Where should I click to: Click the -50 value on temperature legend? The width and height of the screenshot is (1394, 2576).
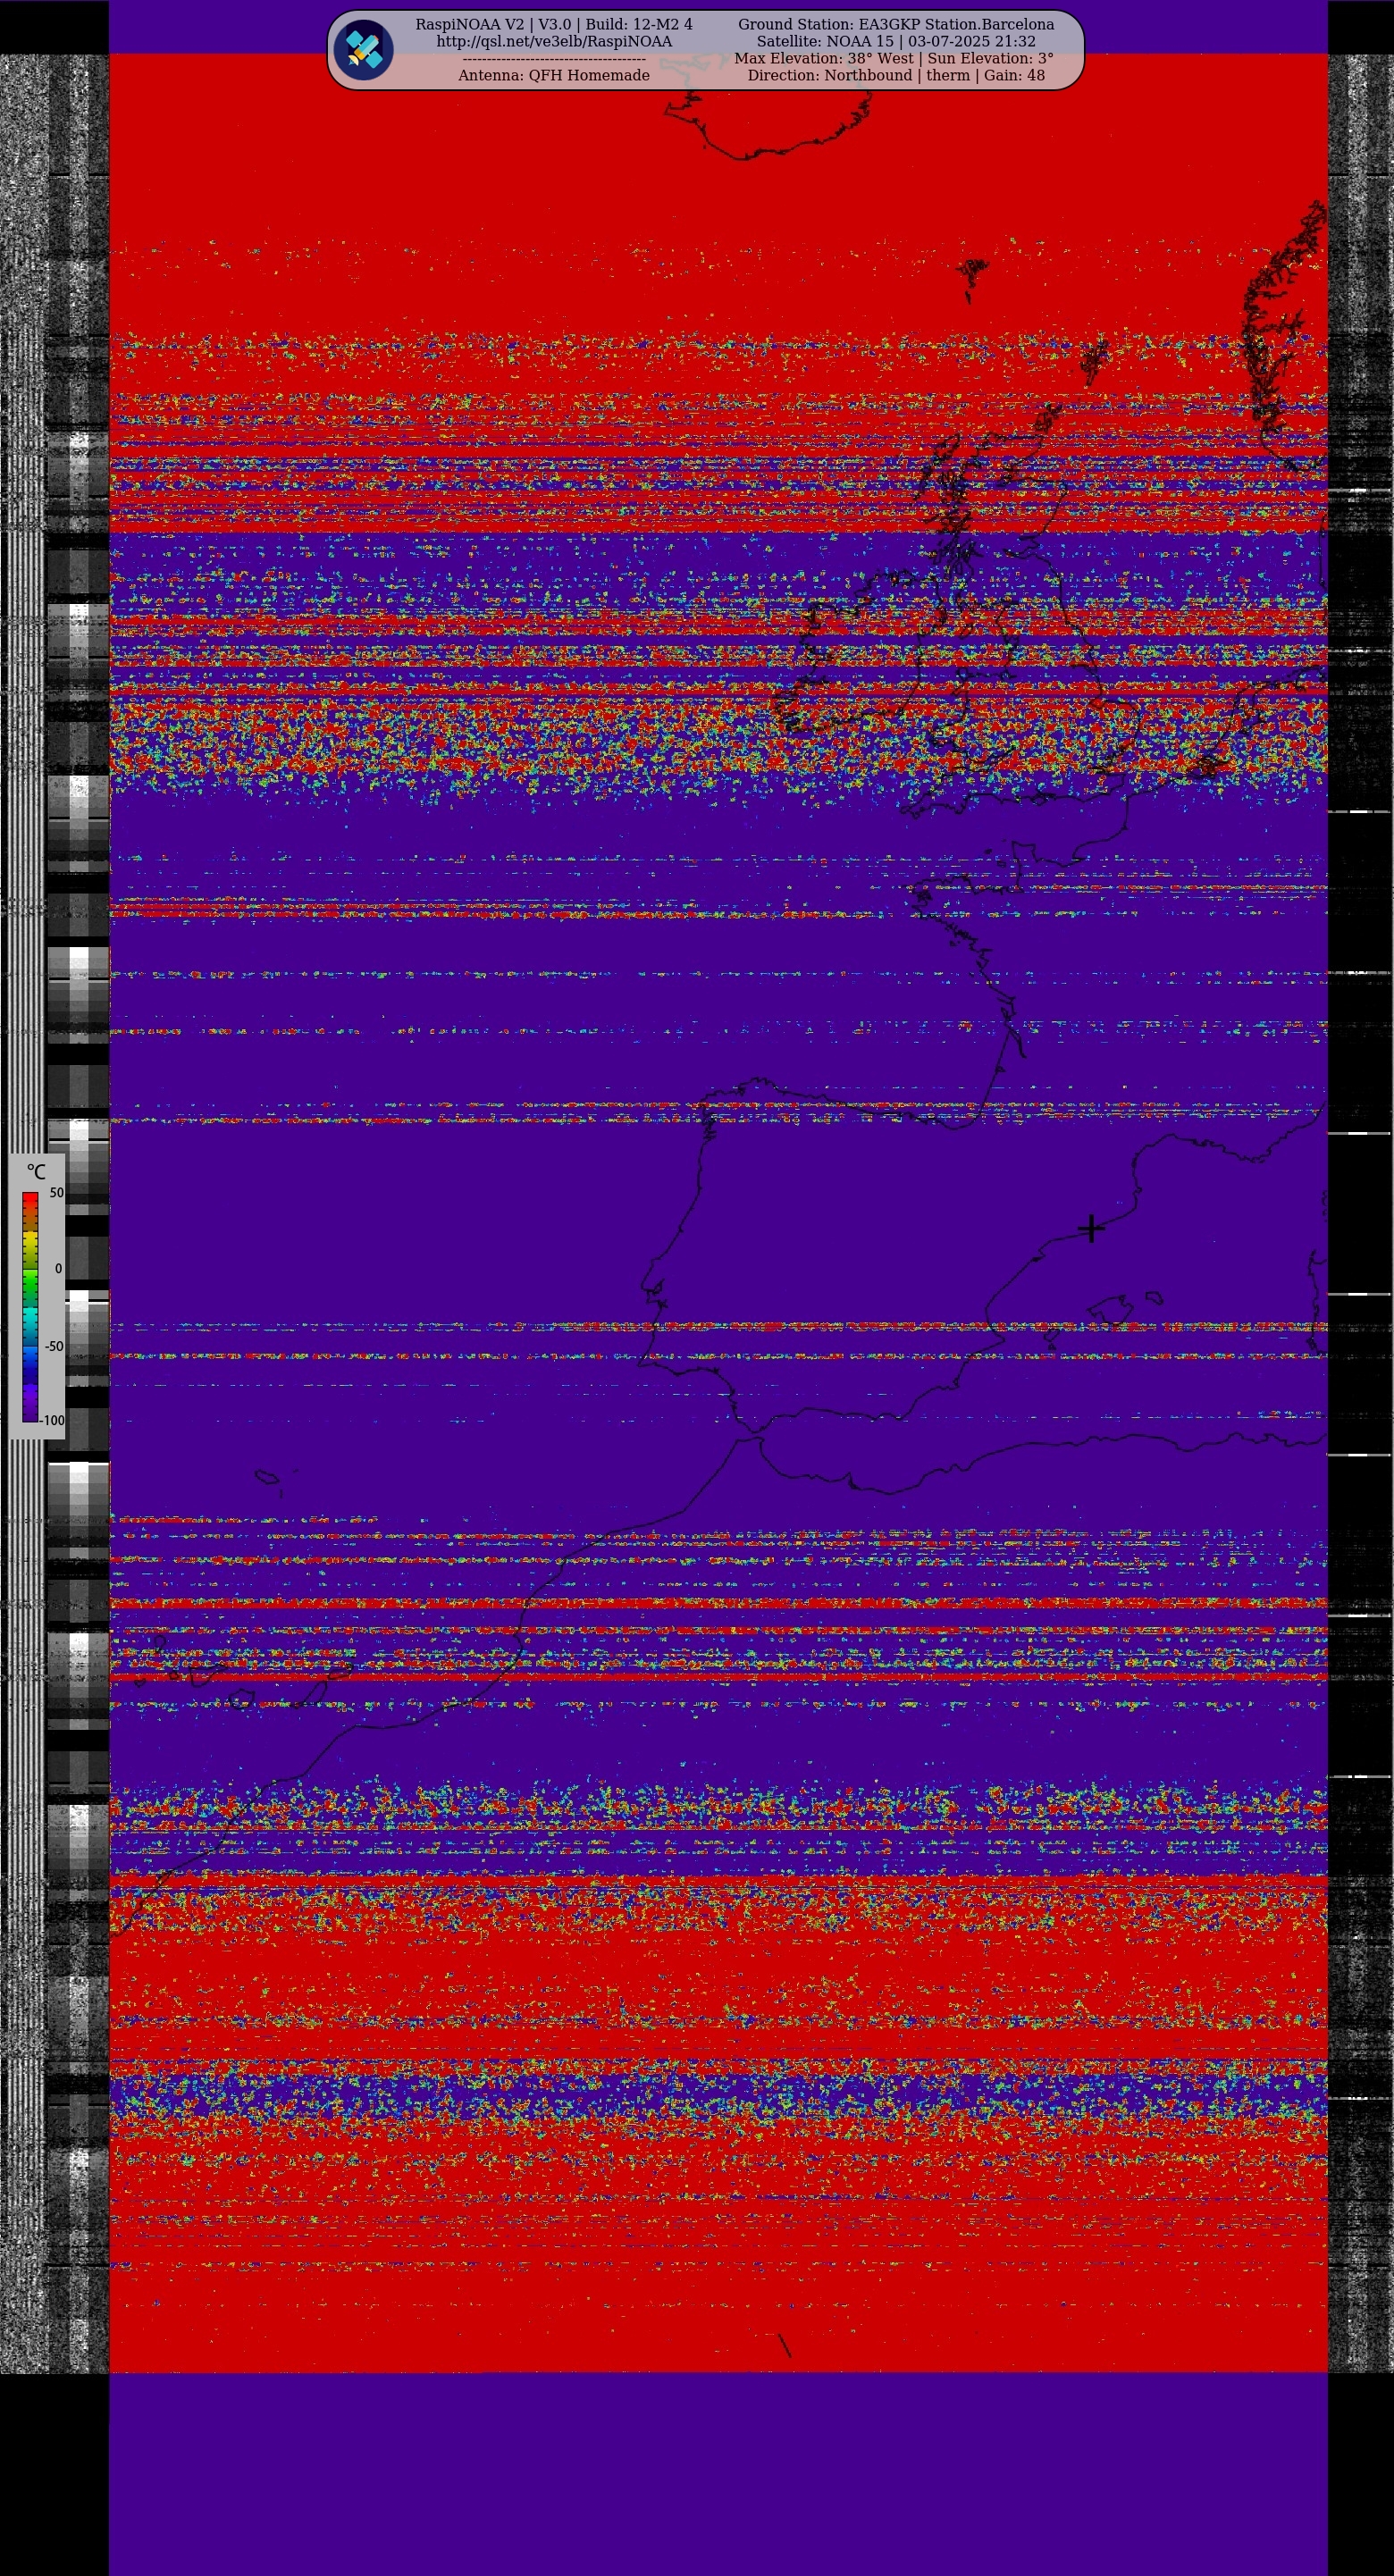pyautogui.click(x=54, y=1346)
